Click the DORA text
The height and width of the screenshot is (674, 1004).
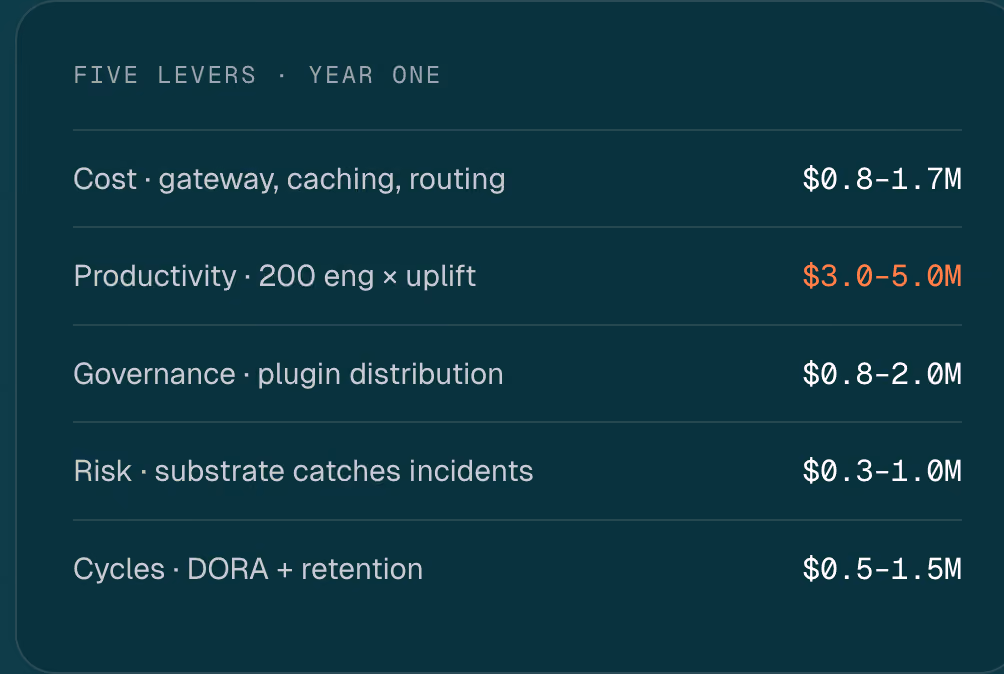coord(228,569)
